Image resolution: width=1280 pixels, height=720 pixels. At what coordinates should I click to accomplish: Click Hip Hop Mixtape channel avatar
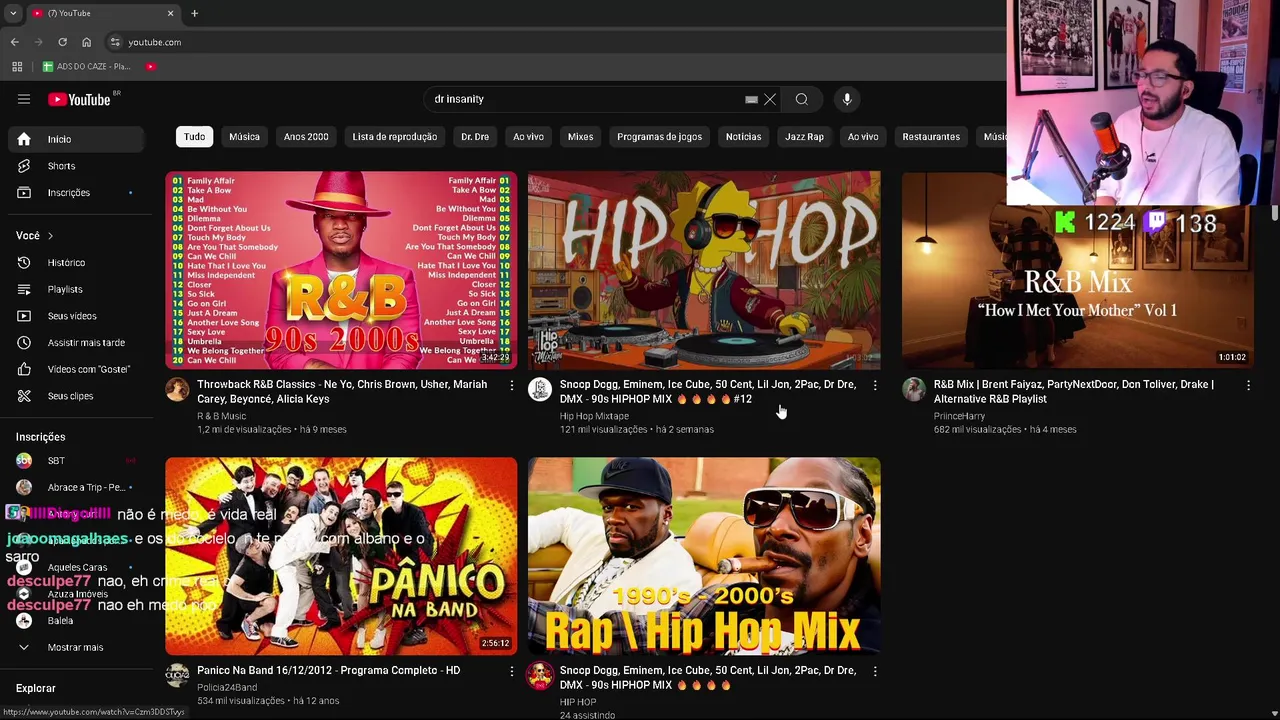(x=540, y=389)
